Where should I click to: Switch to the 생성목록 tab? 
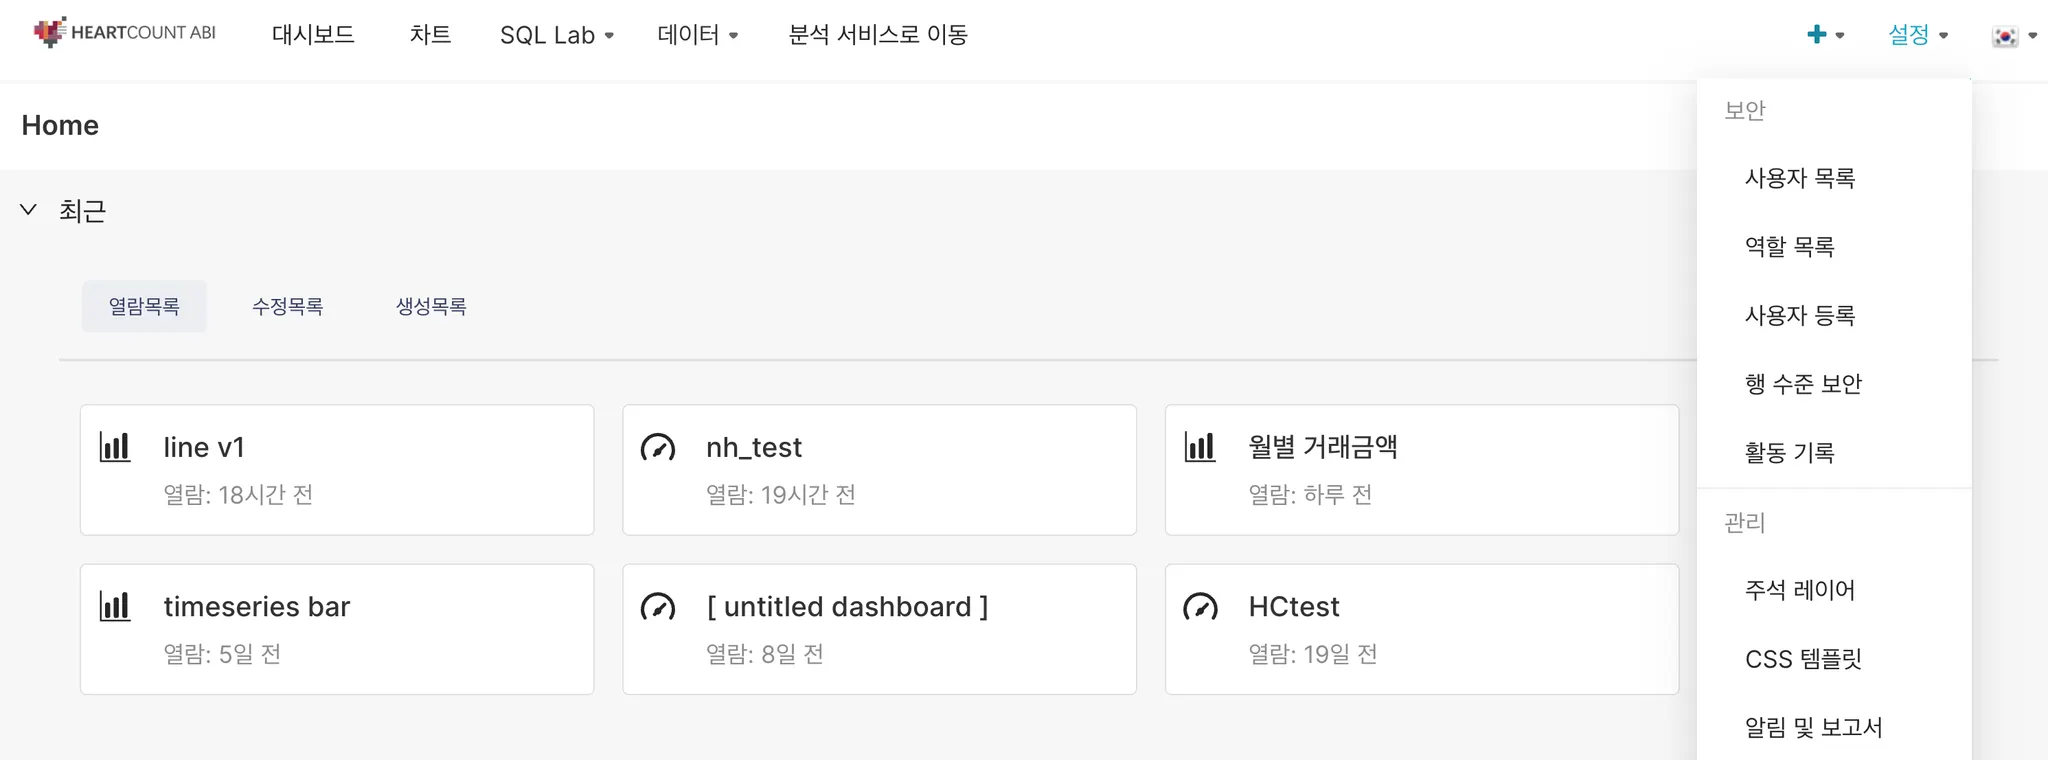tap(431, 306)
